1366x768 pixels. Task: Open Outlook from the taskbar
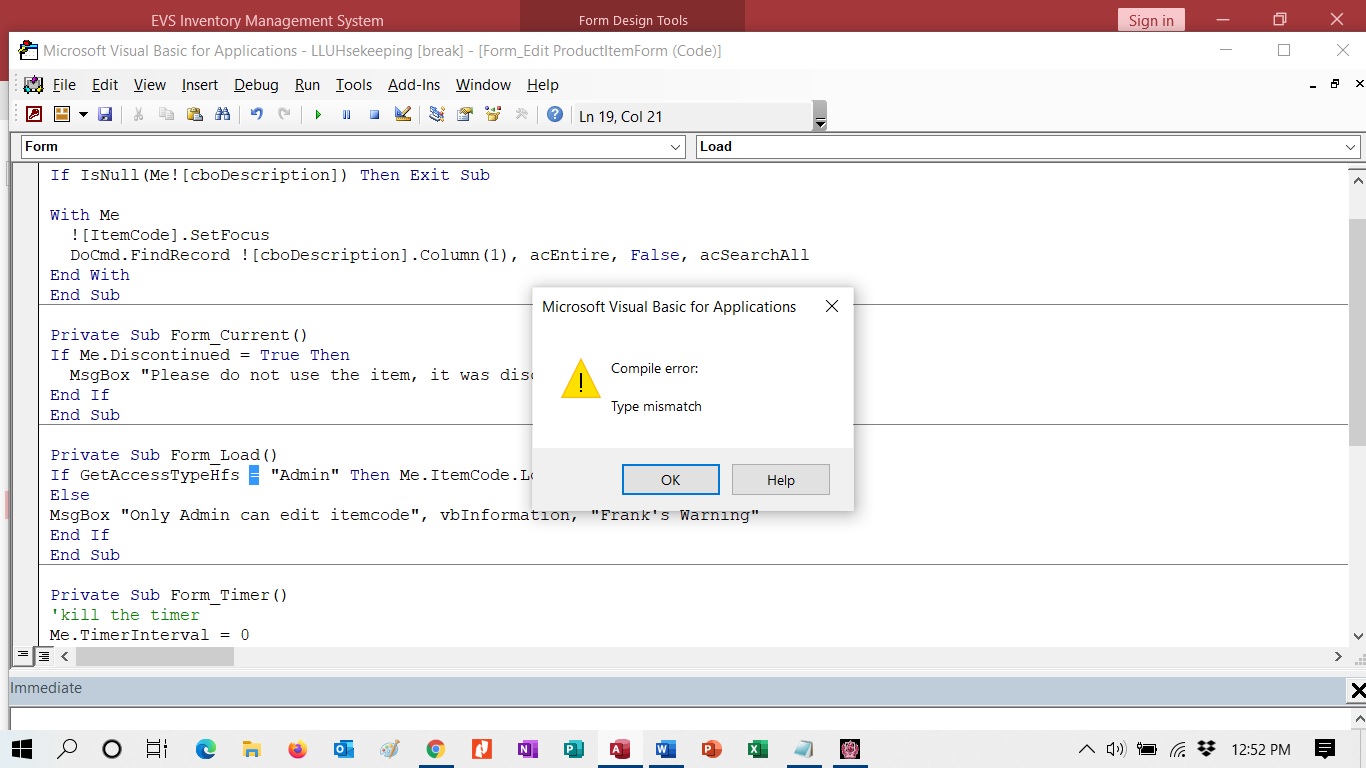click(x=343, y=748)
